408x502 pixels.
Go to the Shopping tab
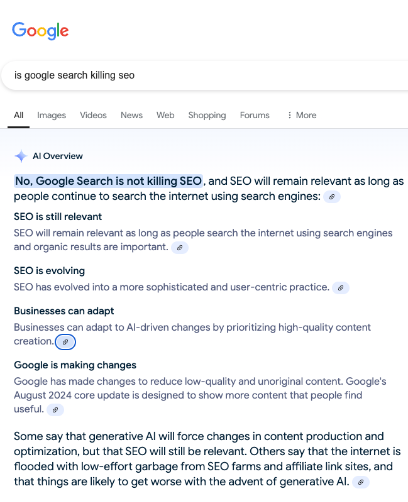pyautogui.click(x=207, y=115)
